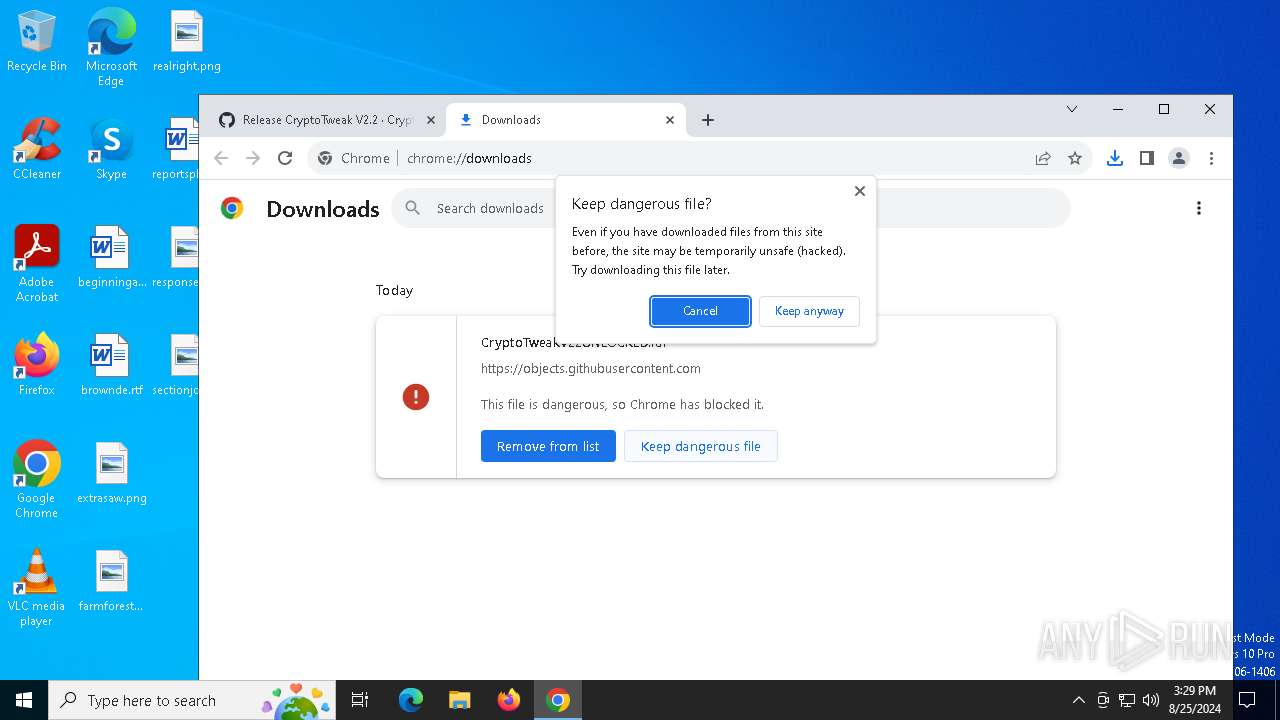
Task: Click the Search downloads field
Action: [x=731, y=208]
